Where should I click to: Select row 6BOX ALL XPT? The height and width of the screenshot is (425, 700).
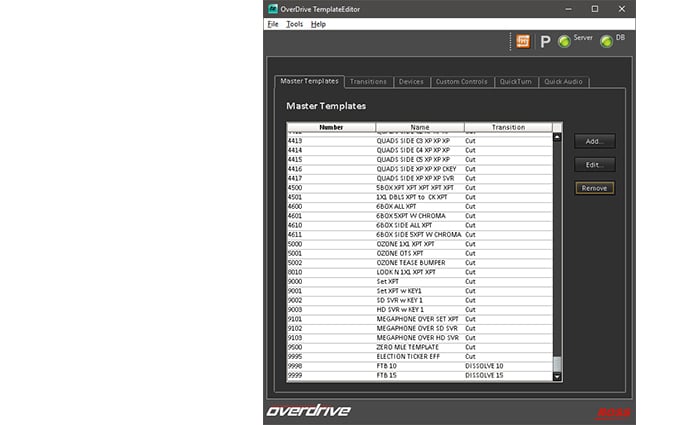pyautogui.click(x=420, y=206)
